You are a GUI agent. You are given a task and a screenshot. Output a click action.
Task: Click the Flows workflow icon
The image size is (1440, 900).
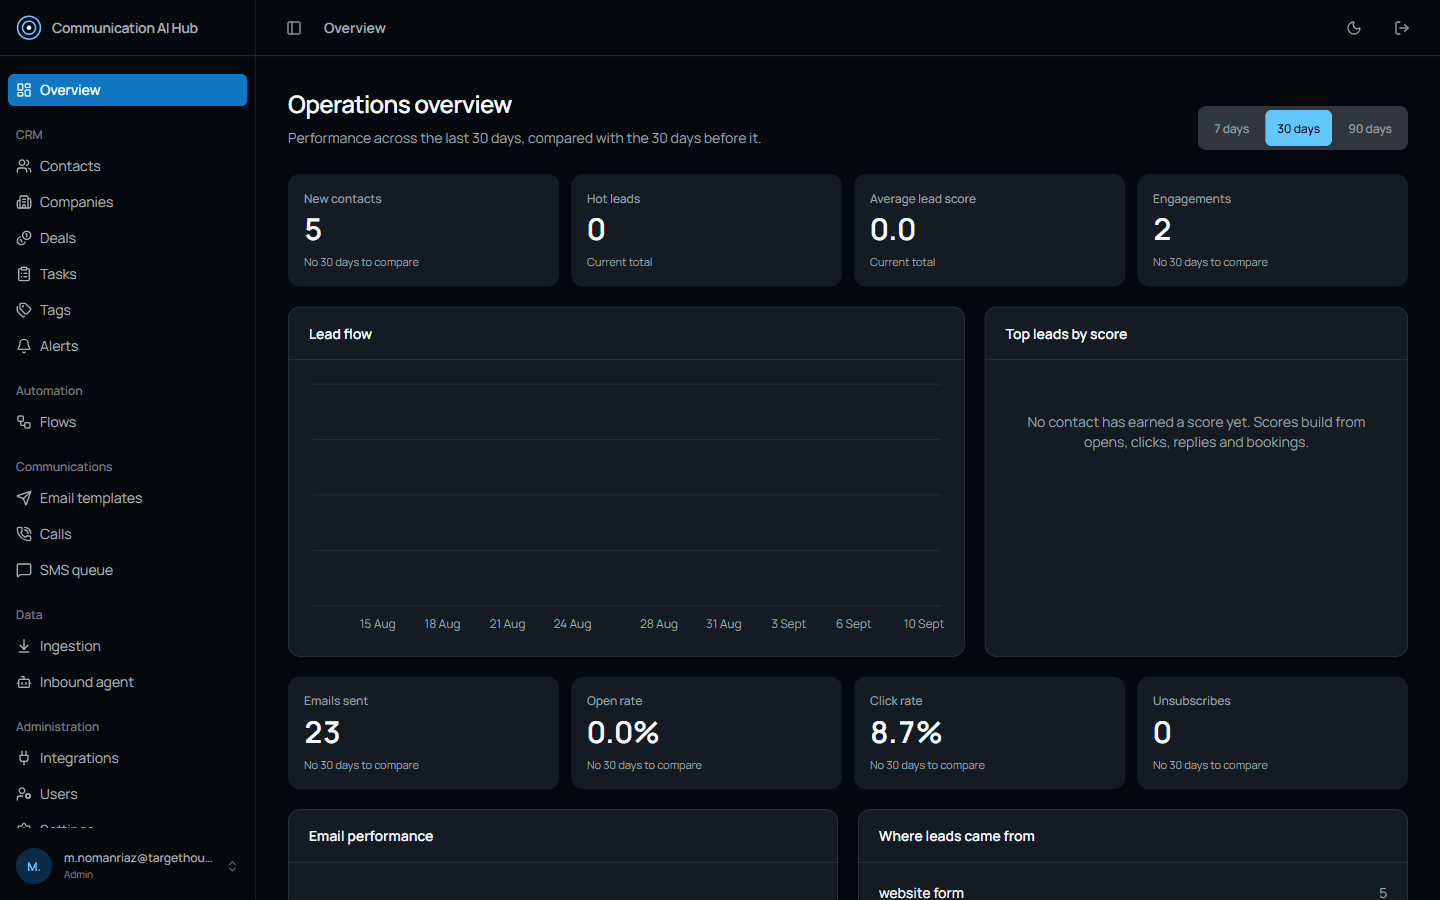(24, 422)
